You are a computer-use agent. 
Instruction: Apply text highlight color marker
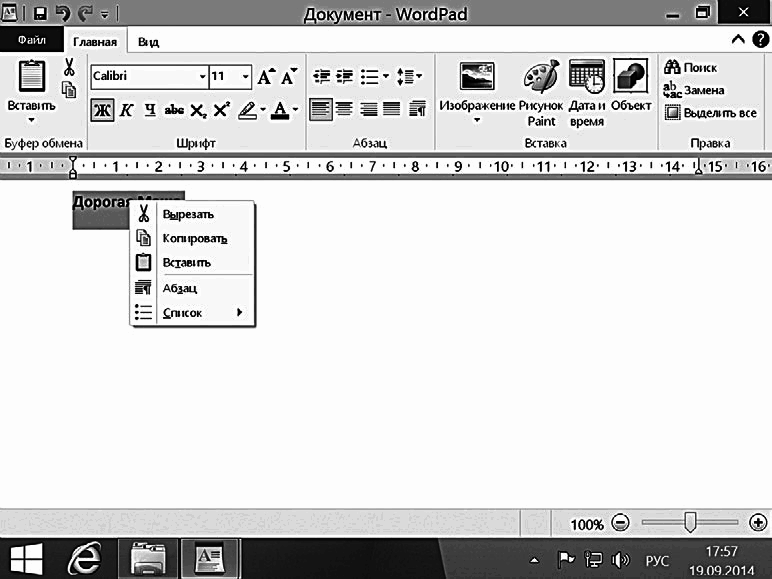(x=248, y=110)
